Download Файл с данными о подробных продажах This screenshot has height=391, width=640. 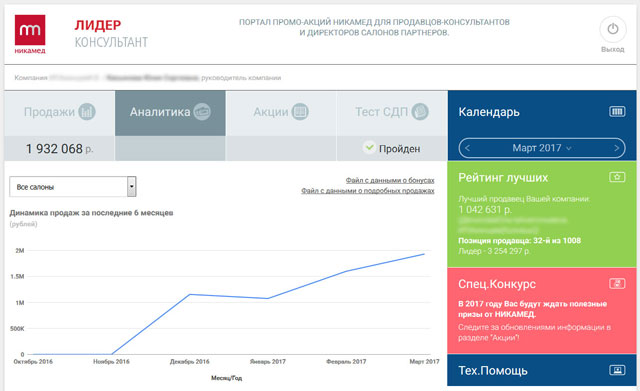368,191
